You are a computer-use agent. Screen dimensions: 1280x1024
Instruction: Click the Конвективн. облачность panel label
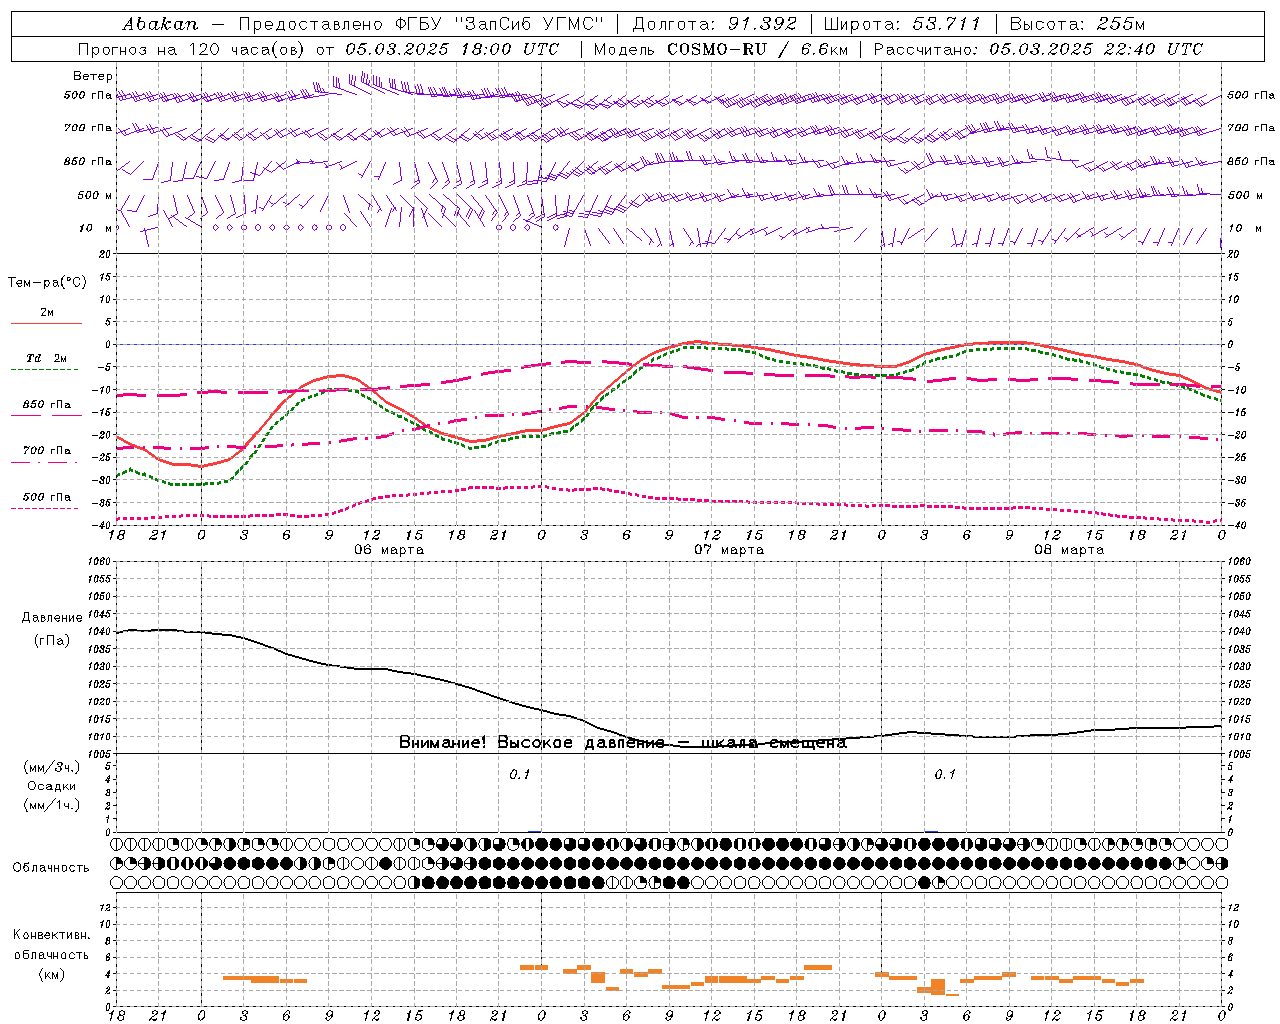tap(52, 945)
